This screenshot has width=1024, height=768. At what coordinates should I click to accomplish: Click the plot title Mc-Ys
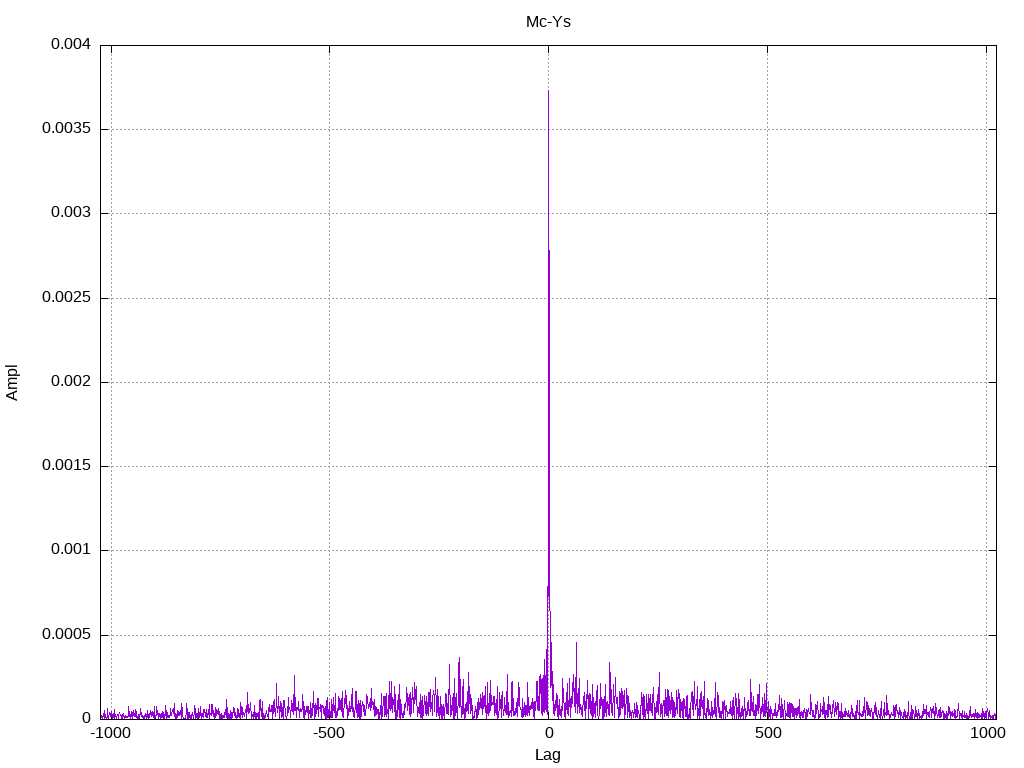548,21
